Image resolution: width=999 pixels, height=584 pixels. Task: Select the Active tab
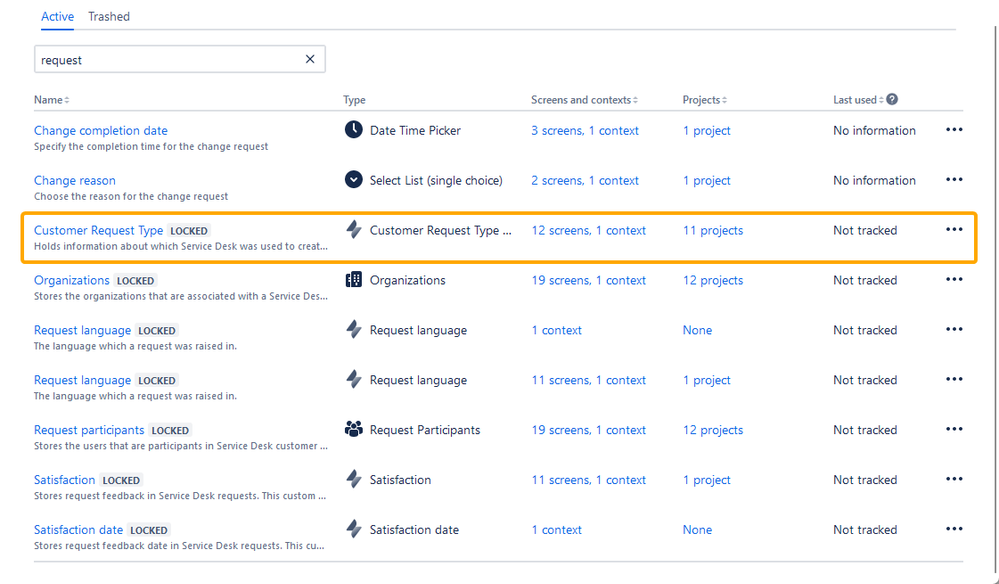pos(57,17)
